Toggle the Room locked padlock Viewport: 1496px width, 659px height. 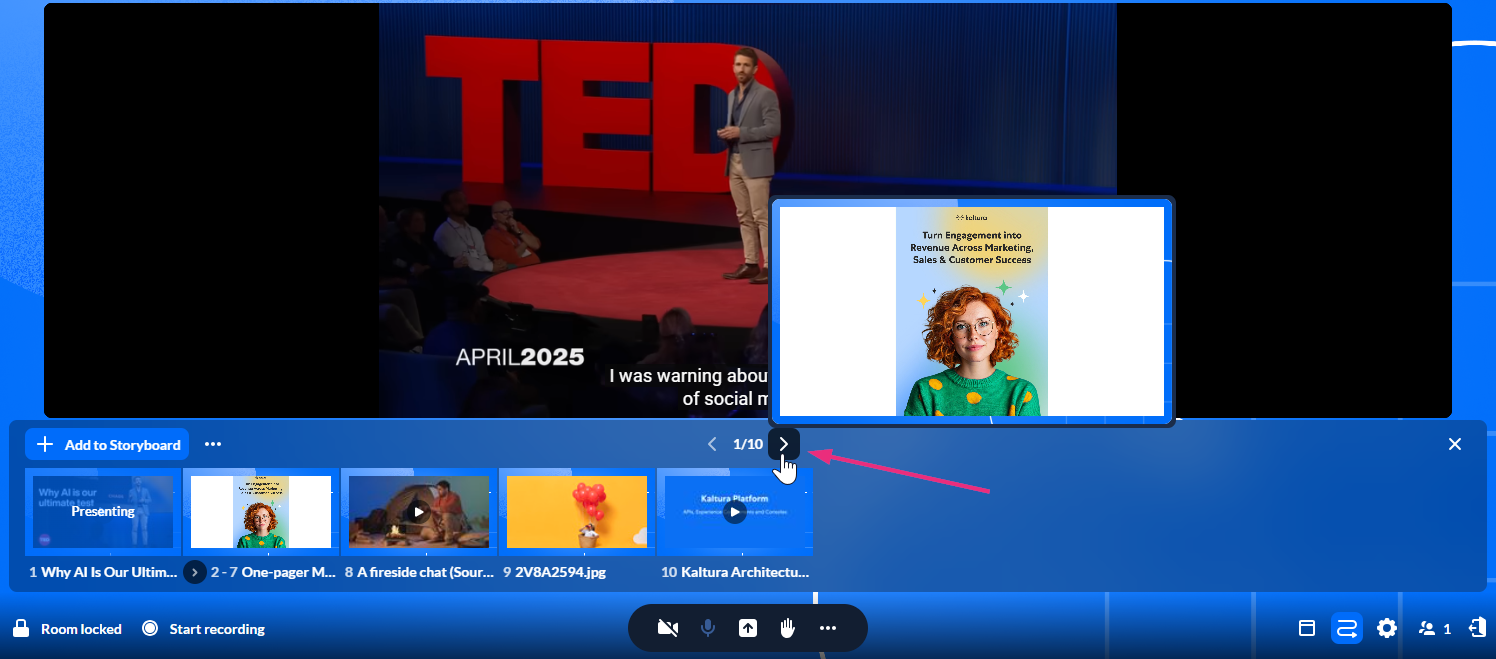20,629
